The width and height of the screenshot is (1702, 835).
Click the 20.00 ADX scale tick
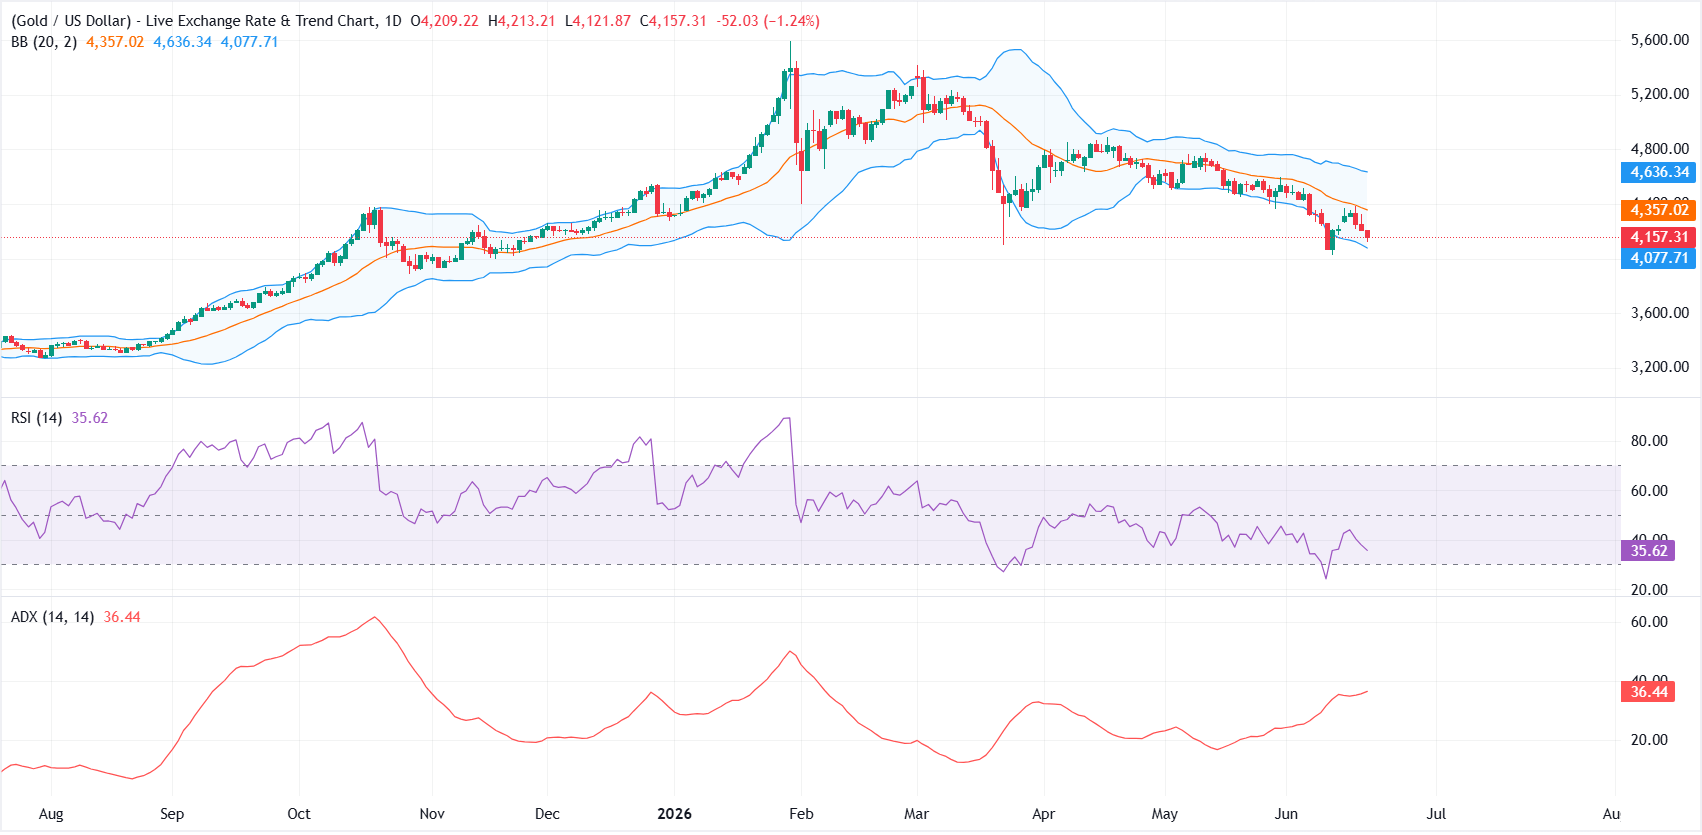click(x=1649, y=740)
